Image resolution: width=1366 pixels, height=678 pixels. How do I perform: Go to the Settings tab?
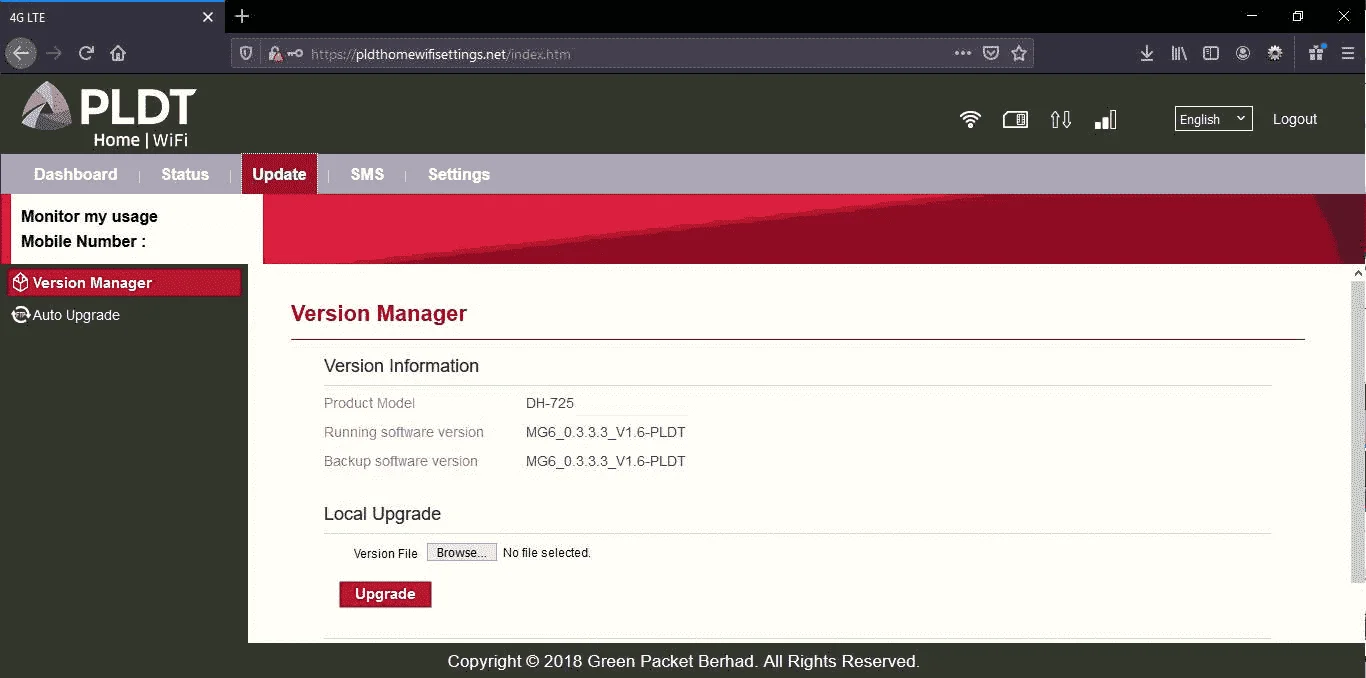[459, 174]
